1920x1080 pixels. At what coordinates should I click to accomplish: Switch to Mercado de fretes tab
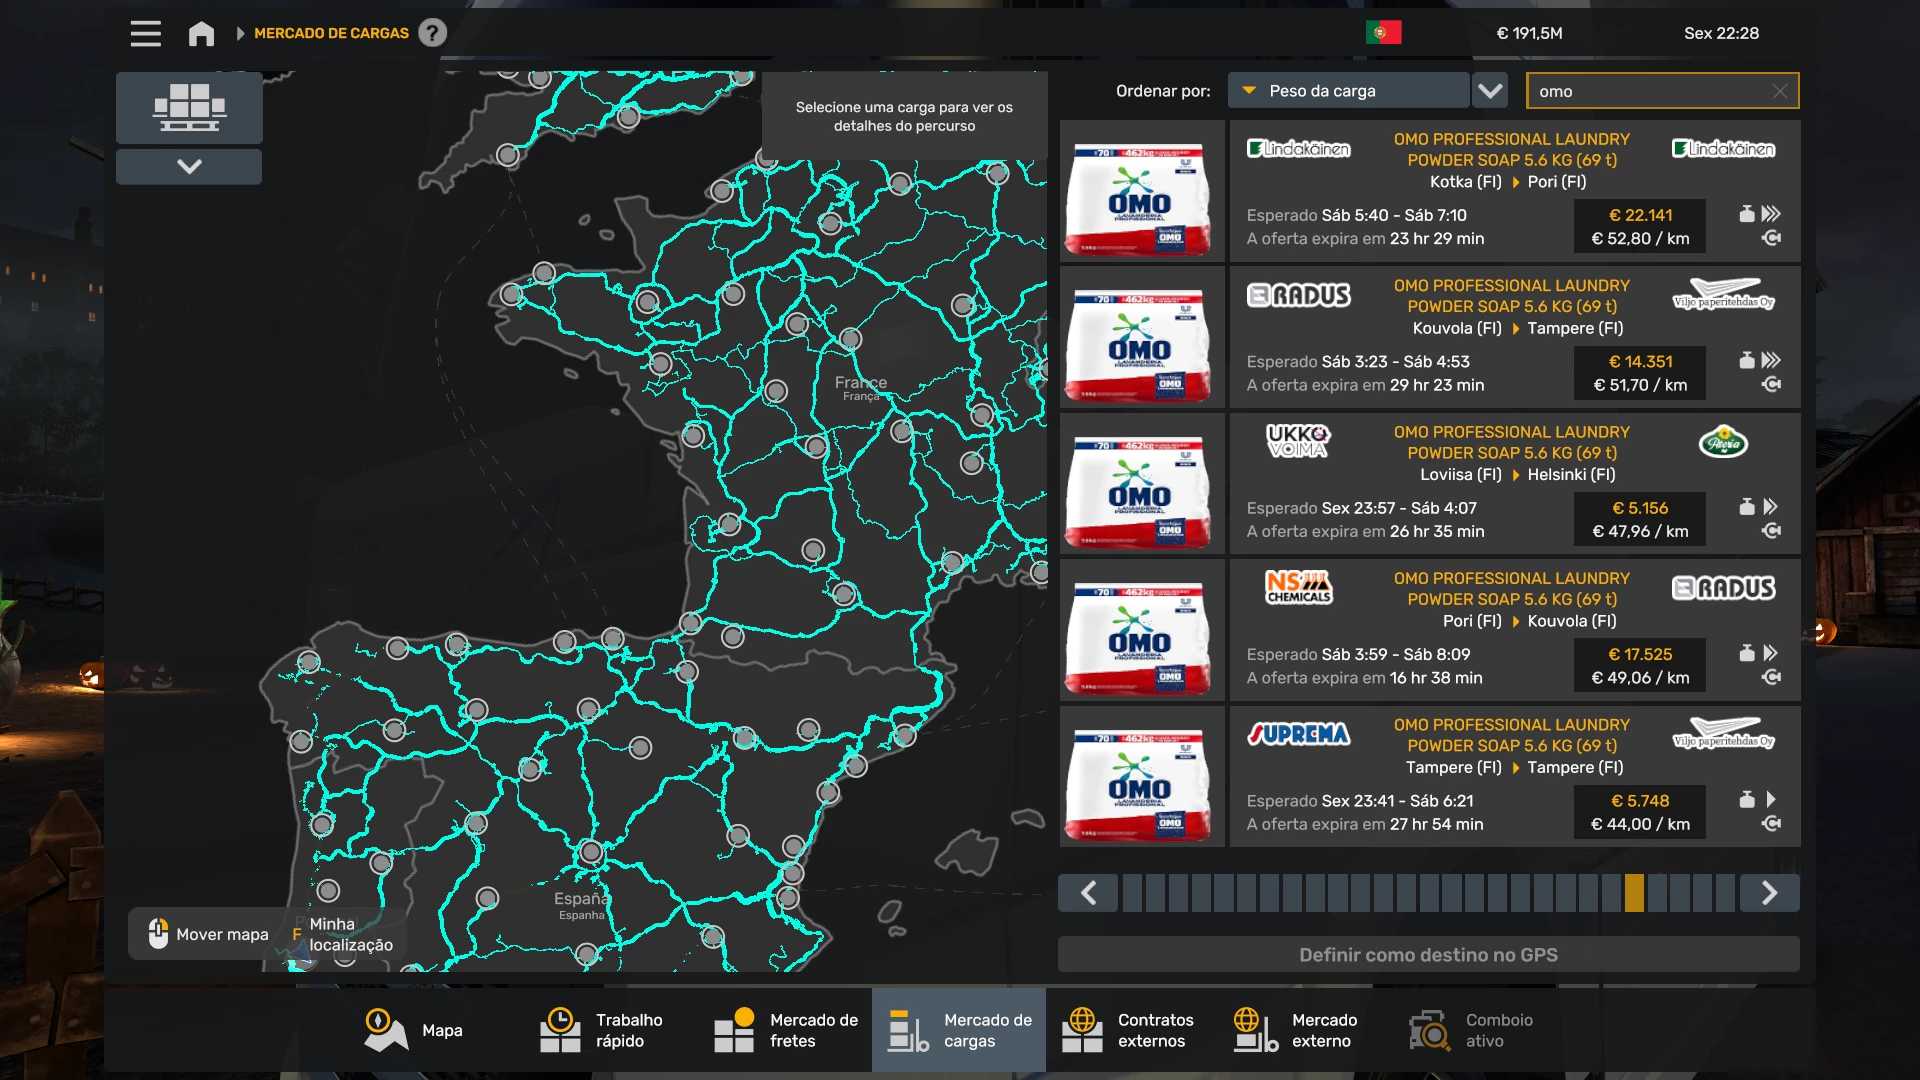tap(786, 1030)
